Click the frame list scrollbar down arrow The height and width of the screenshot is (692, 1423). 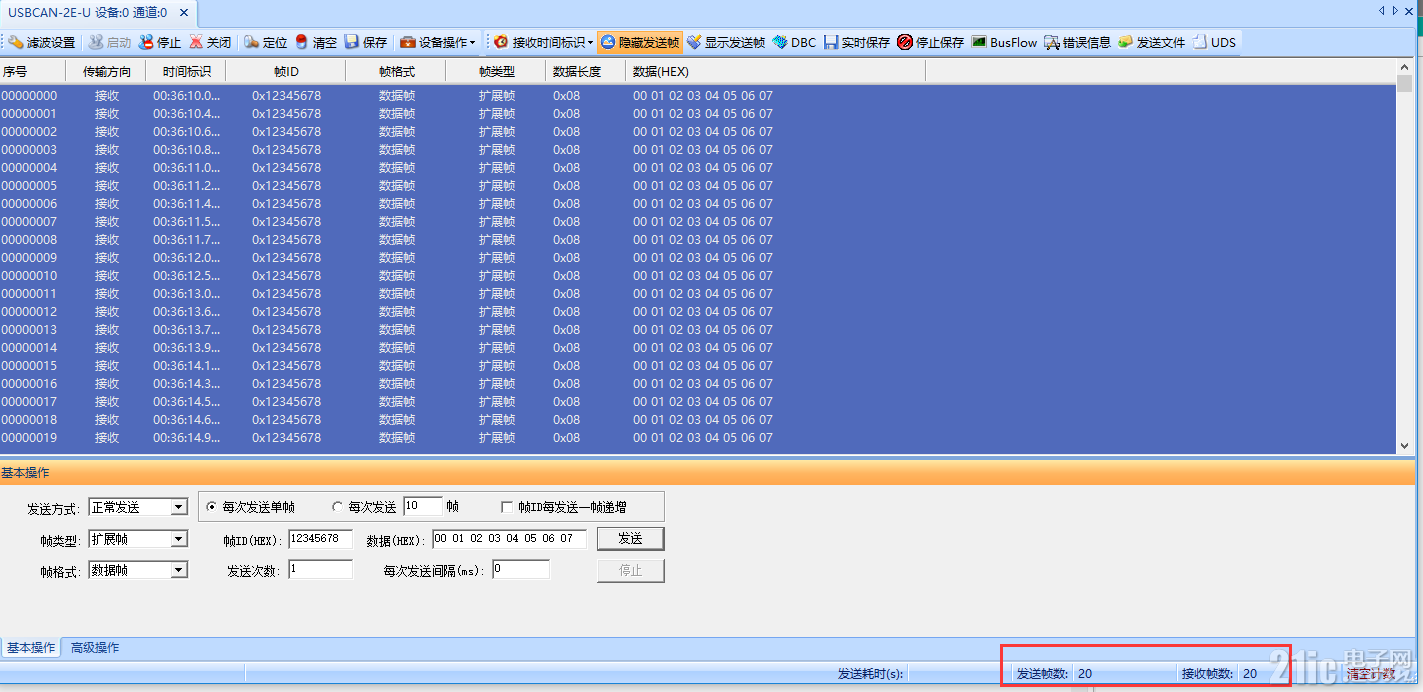[x=1404, y=446]
